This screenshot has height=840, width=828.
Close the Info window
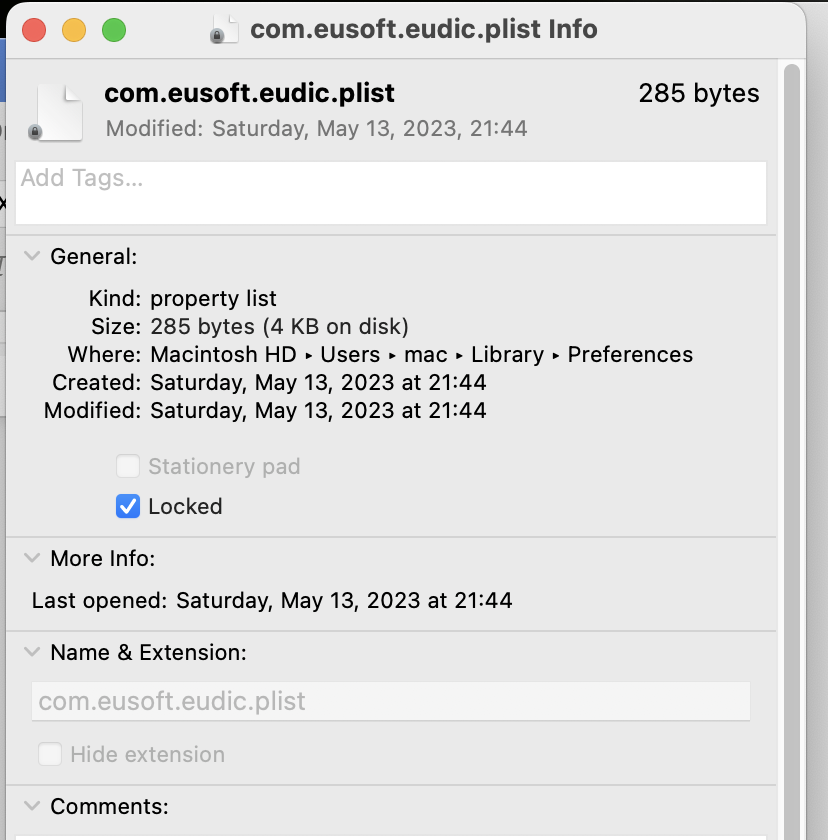point(34,30)
